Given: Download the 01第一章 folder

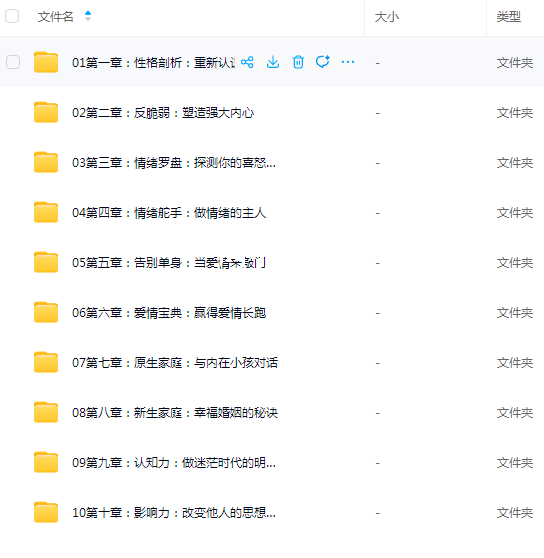Looking at the screenshot, I should (x=273, y=62).
